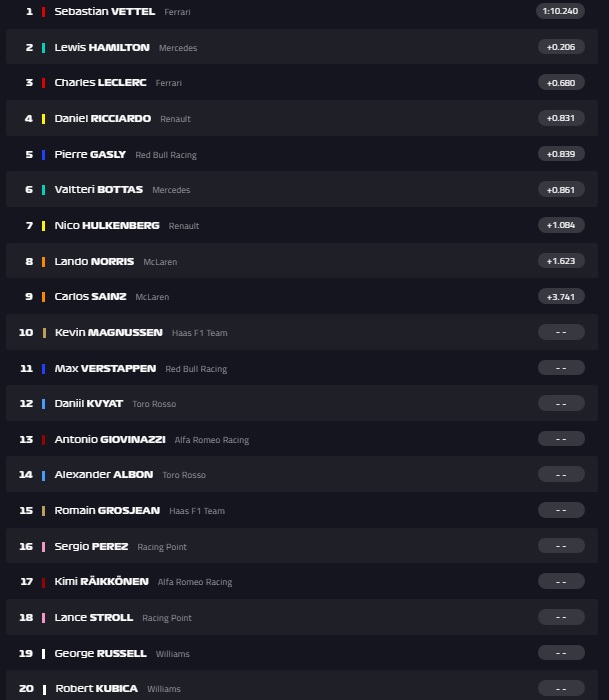The height and width of the screenshot is (700, 609).
Task: Select Lewis Hamilton's row
Action: (300, 47)
